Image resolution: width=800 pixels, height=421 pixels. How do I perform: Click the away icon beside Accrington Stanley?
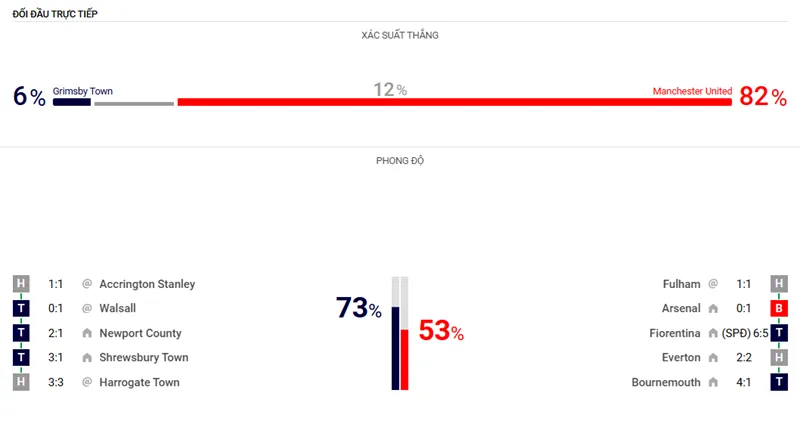coord(87,284)
